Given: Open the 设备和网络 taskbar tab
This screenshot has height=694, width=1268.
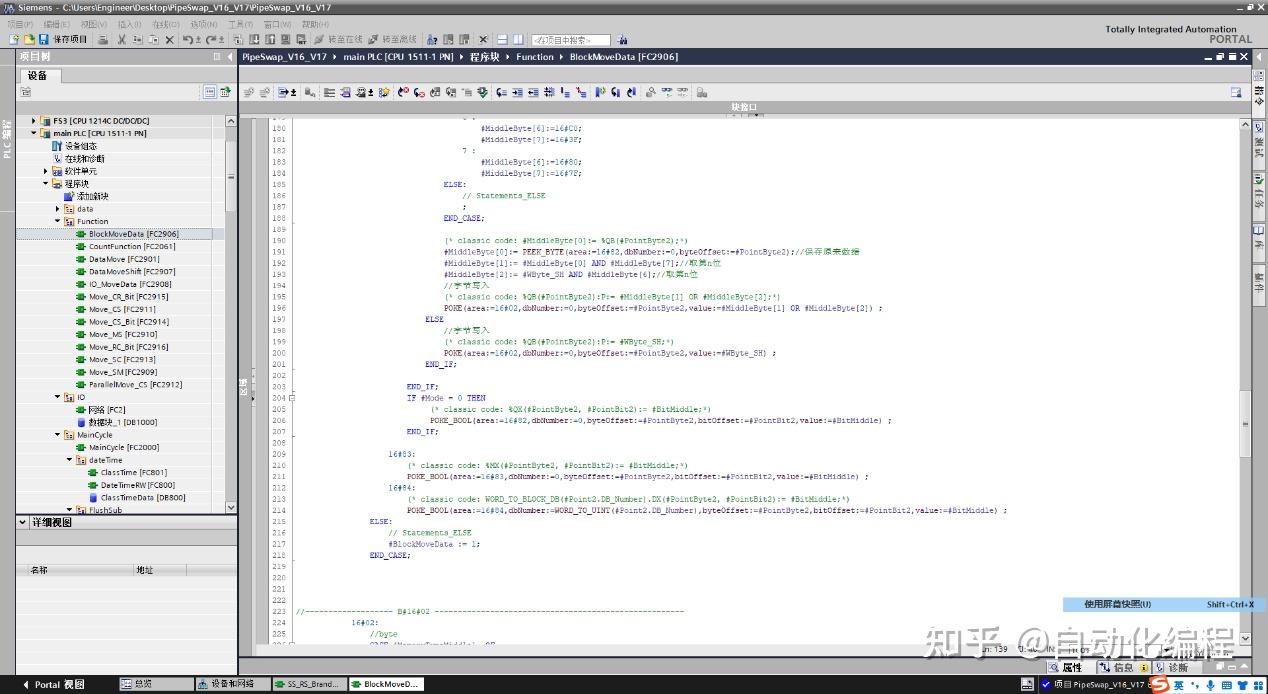Looking at the screenshot, I should pyautogui.click(x=233, y=684).
